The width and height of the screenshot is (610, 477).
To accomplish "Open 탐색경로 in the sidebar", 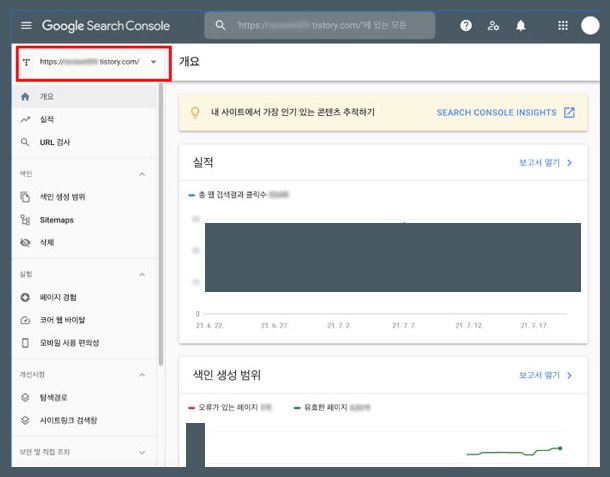I will click(x=84, y=397).
